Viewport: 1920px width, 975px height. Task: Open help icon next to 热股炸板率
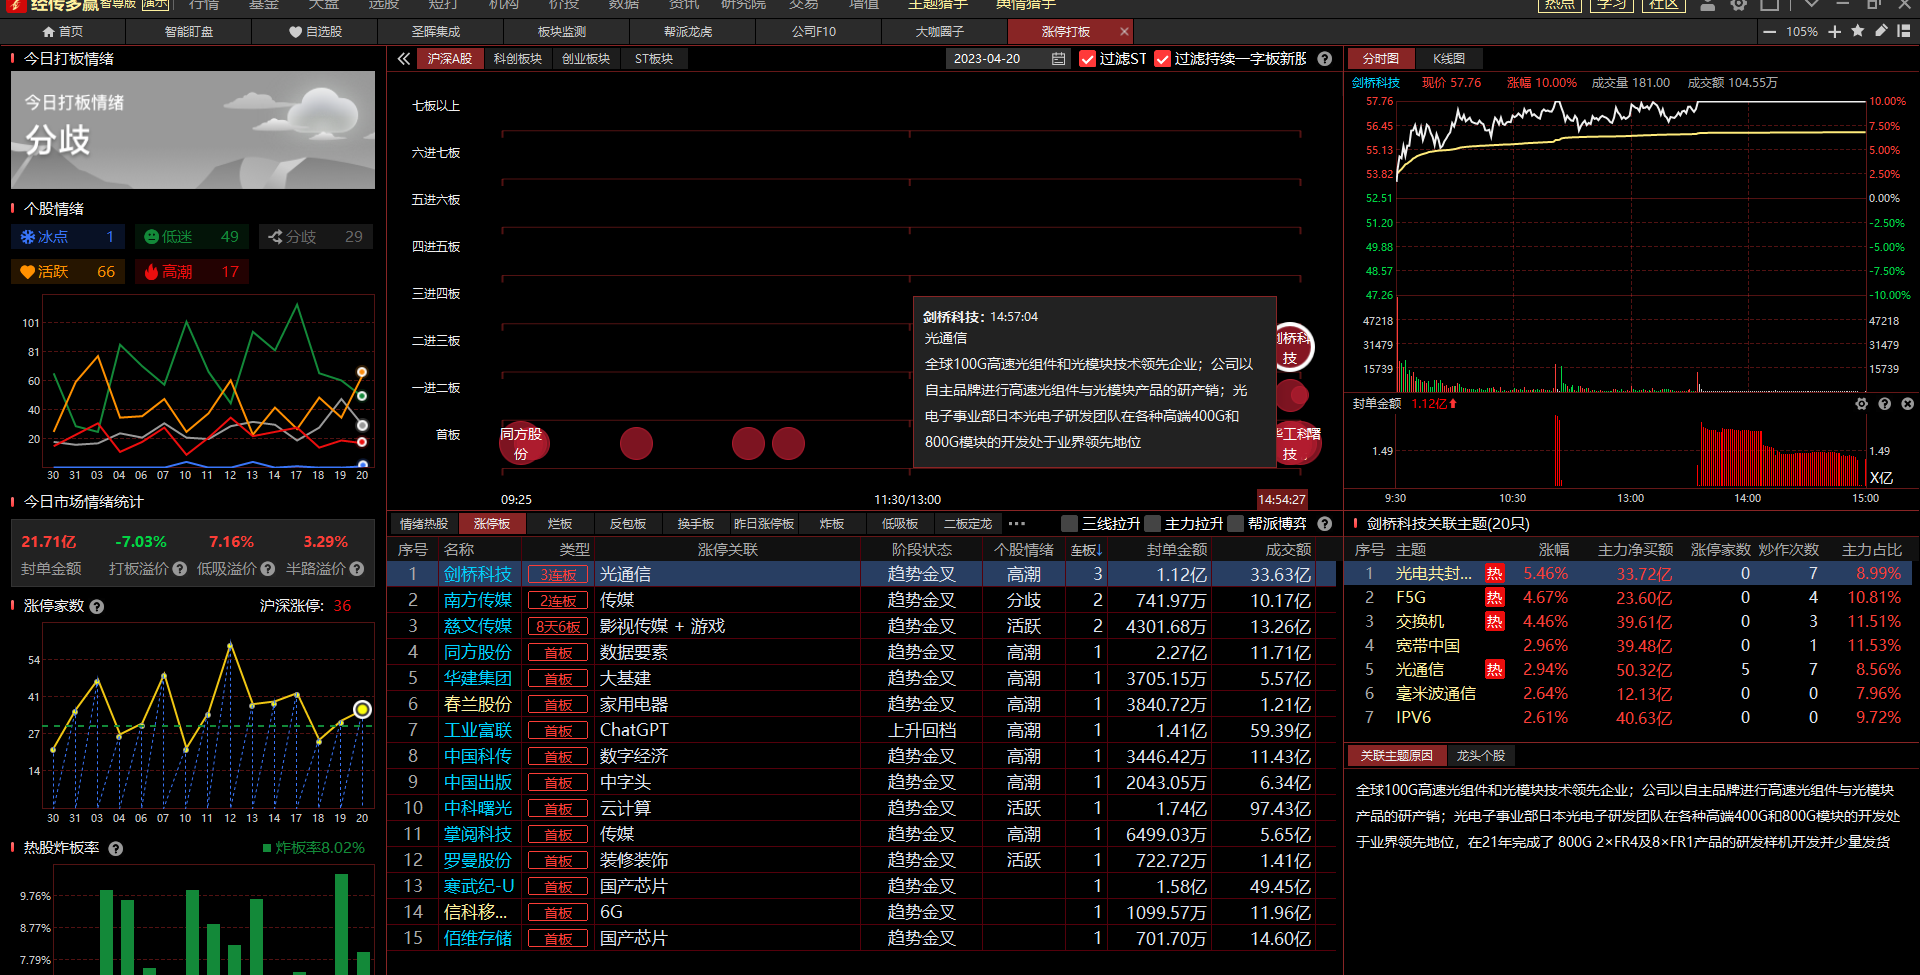[116, 849]
